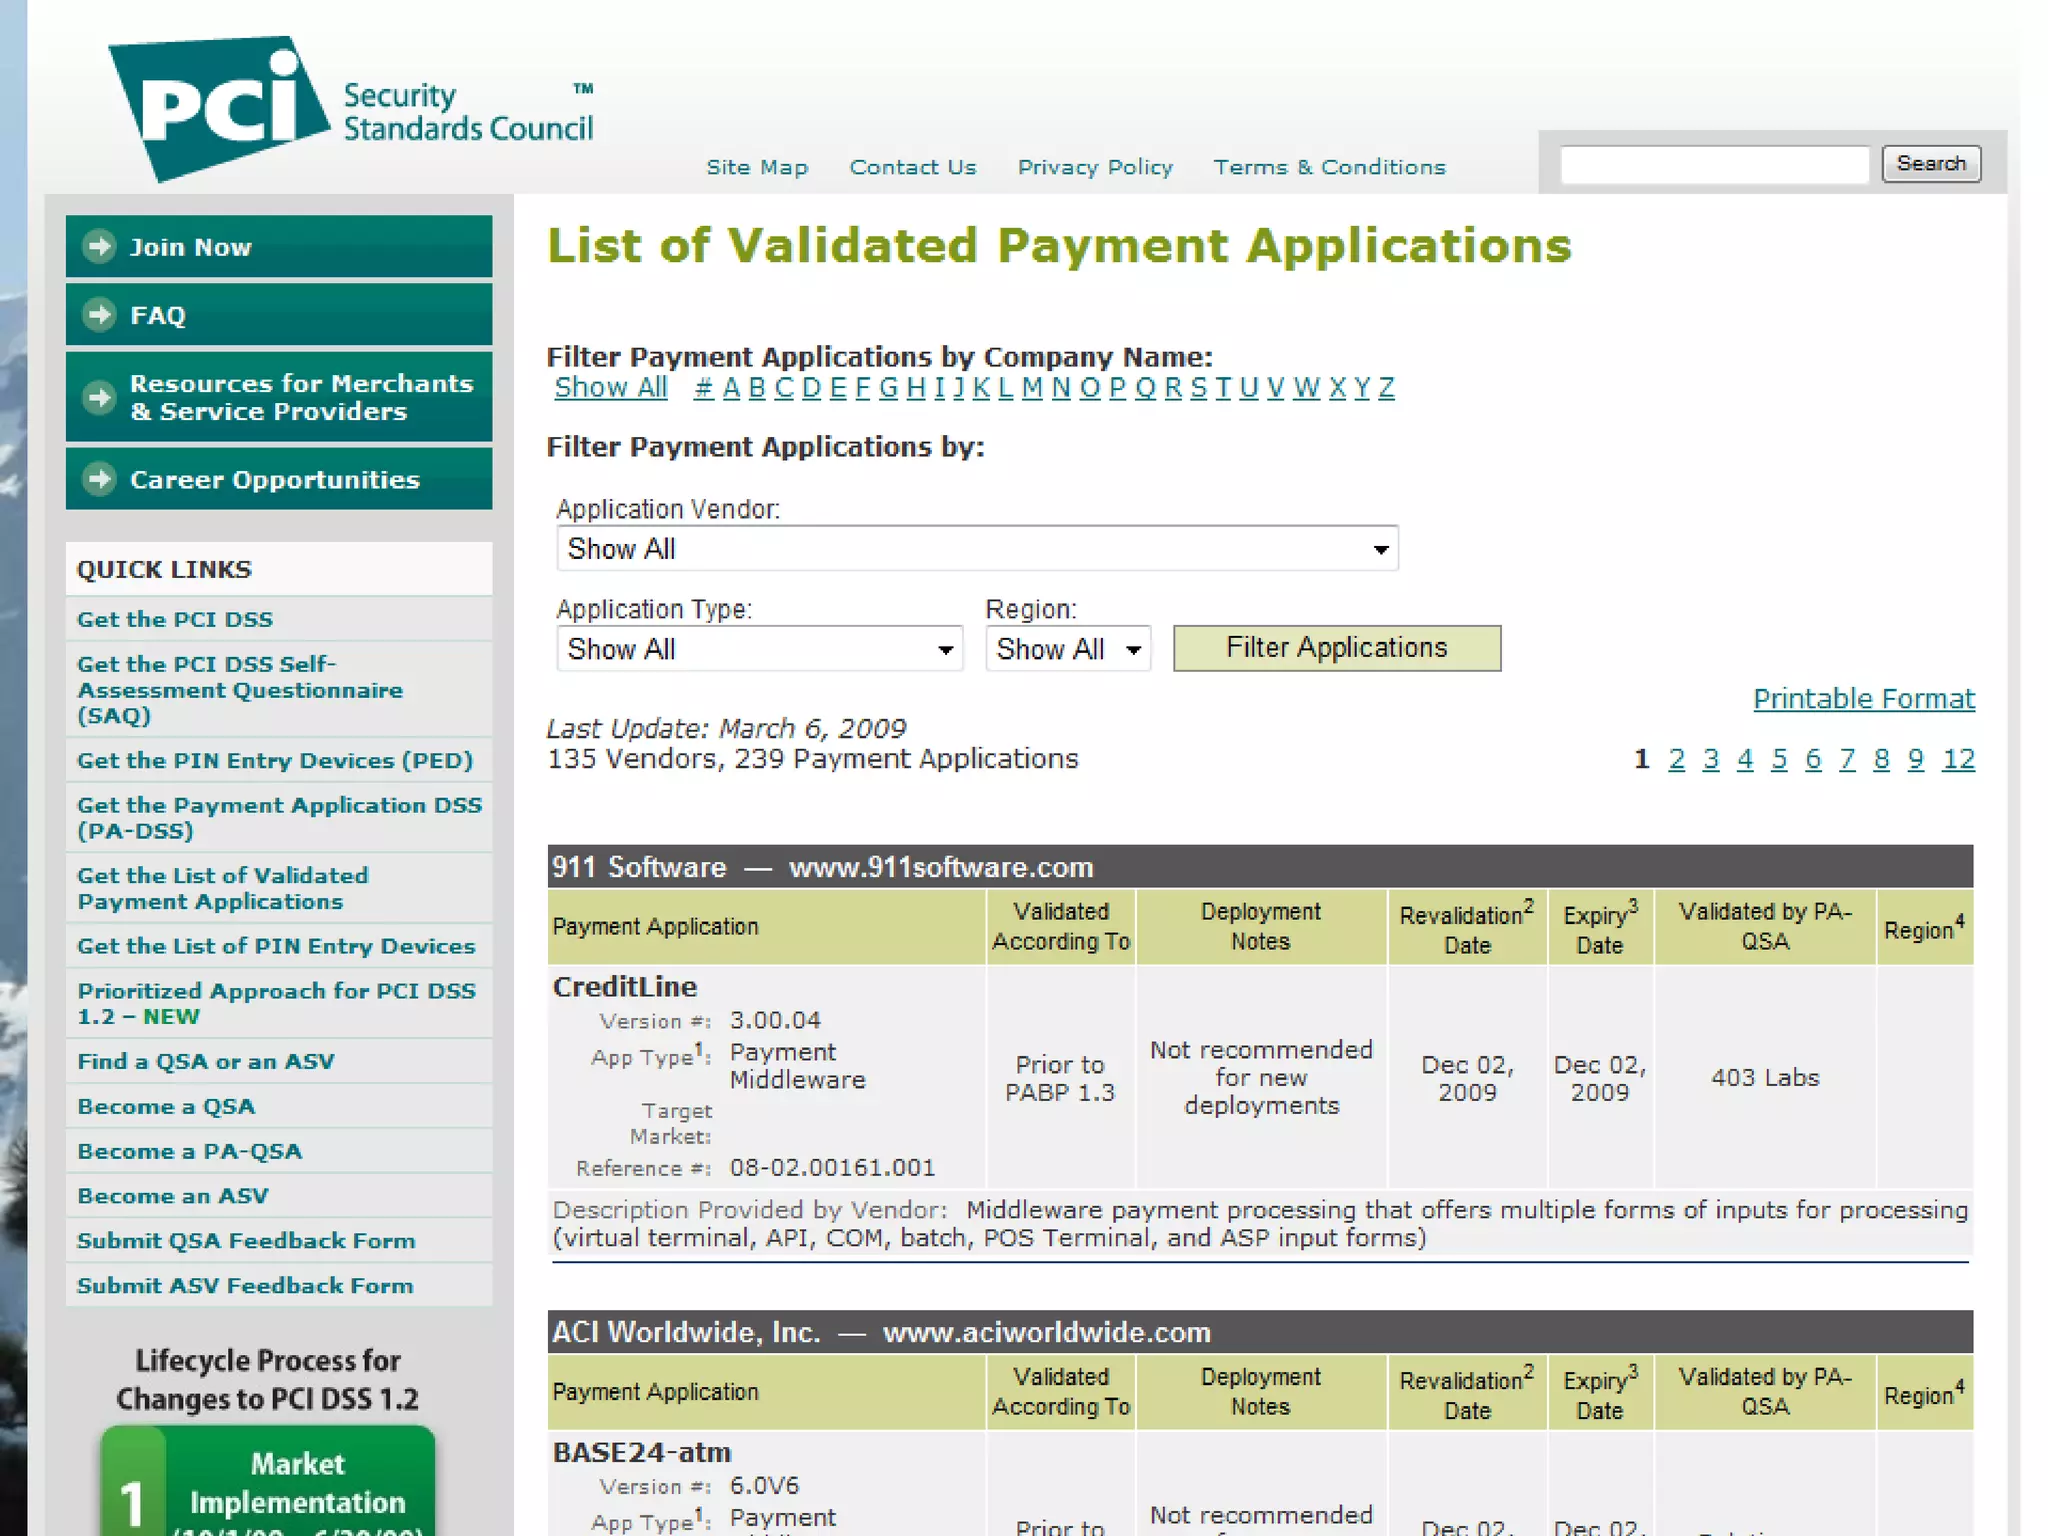Open the Application Type dropdown

759,649
